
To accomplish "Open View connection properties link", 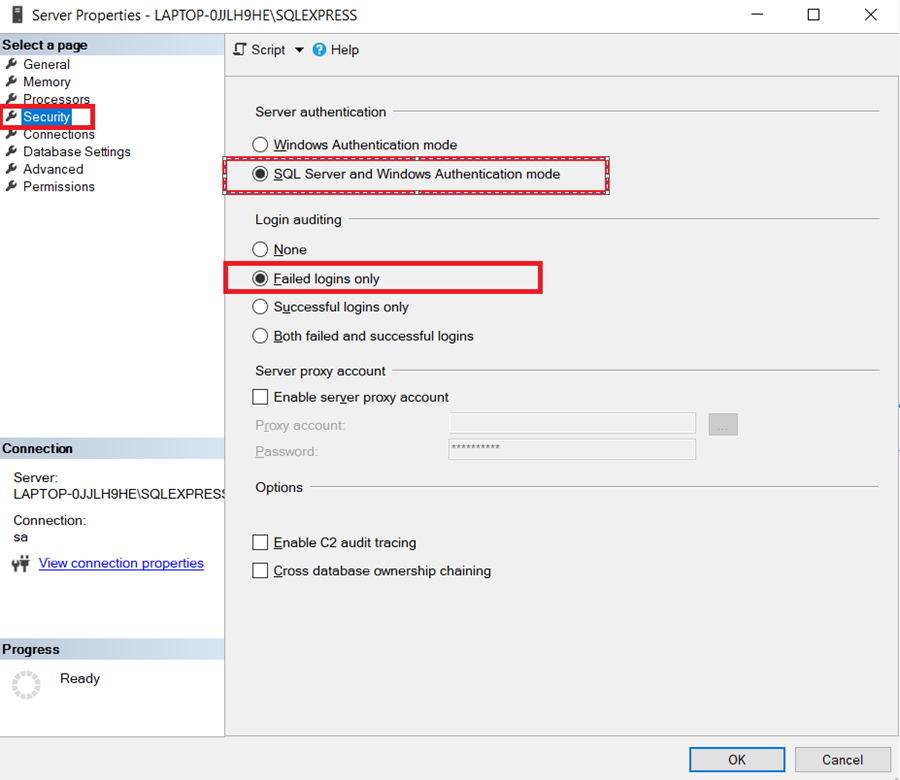I will (x=121, y=563).
